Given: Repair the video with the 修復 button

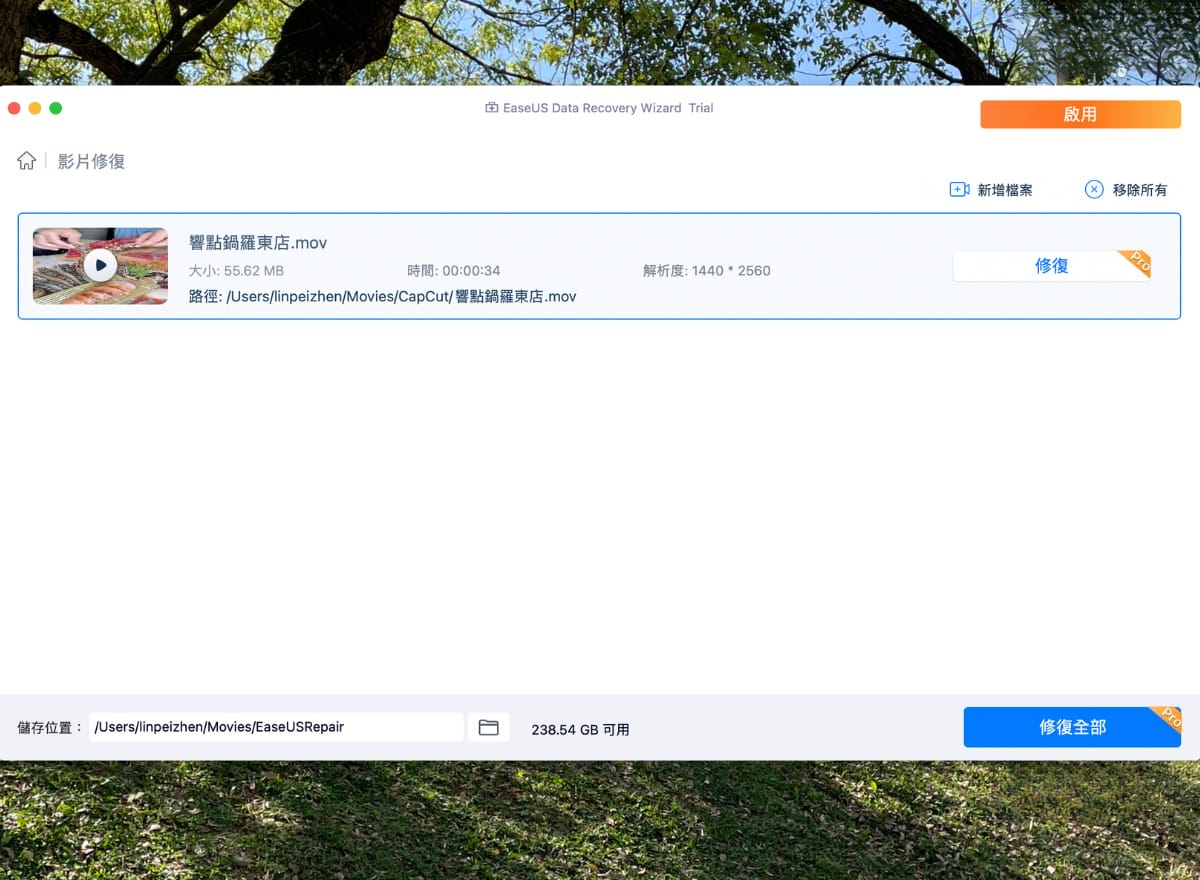Looking at the screenshot, I should tap(1051, 266).
